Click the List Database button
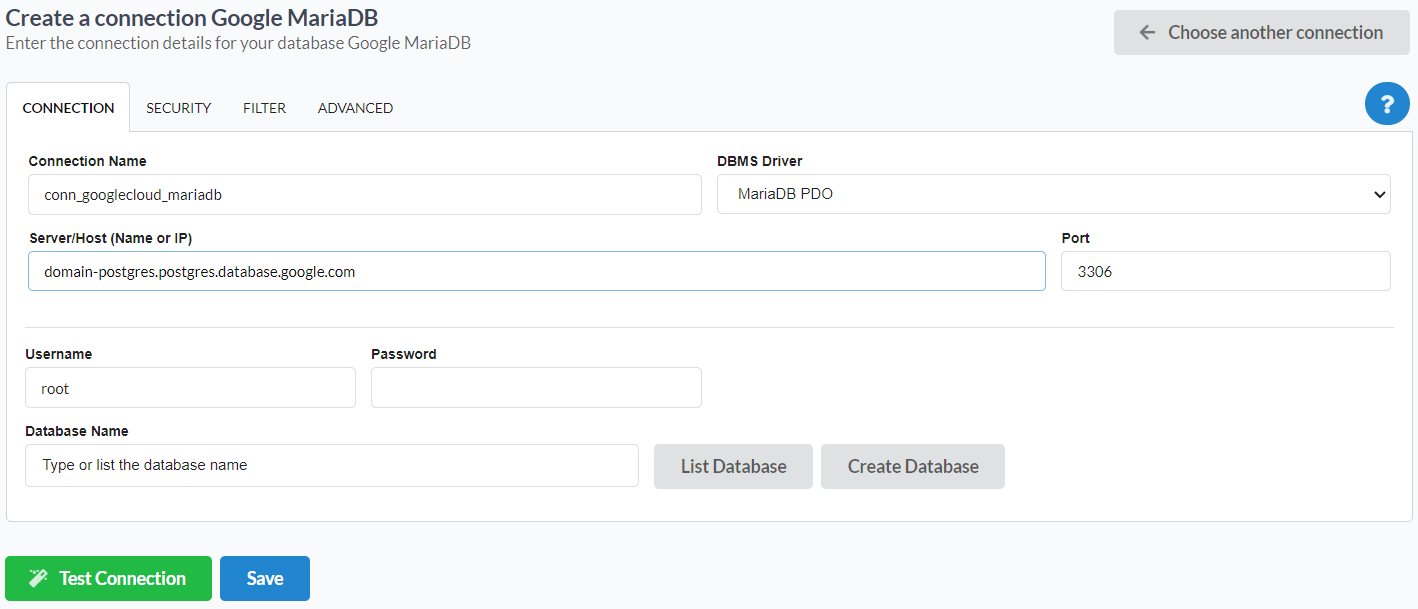The width and height of the screenshot is (1418, 609). coord(733,466)
